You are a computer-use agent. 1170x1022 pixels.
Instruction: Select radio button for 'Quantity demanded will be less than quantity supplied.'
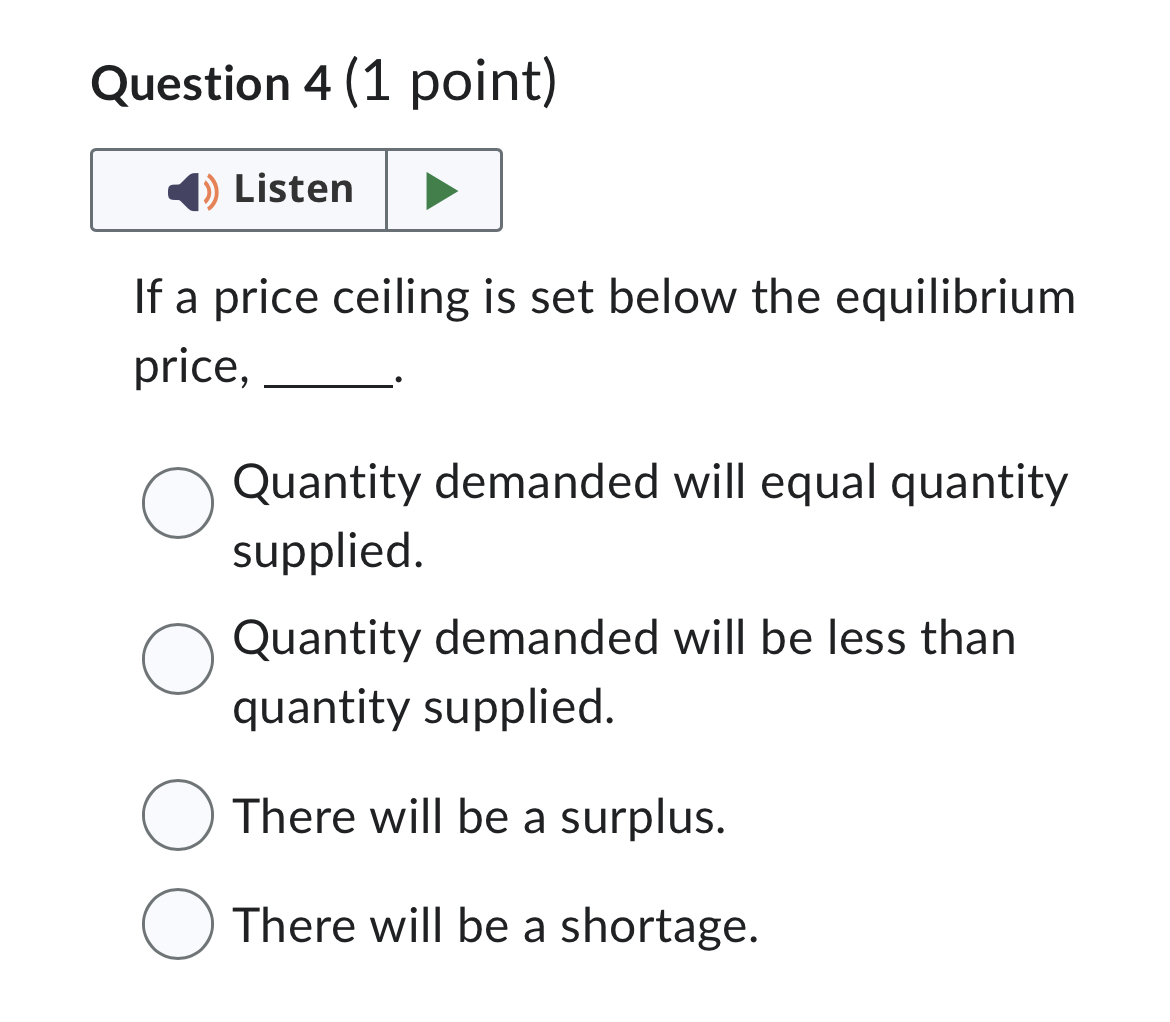178,658
